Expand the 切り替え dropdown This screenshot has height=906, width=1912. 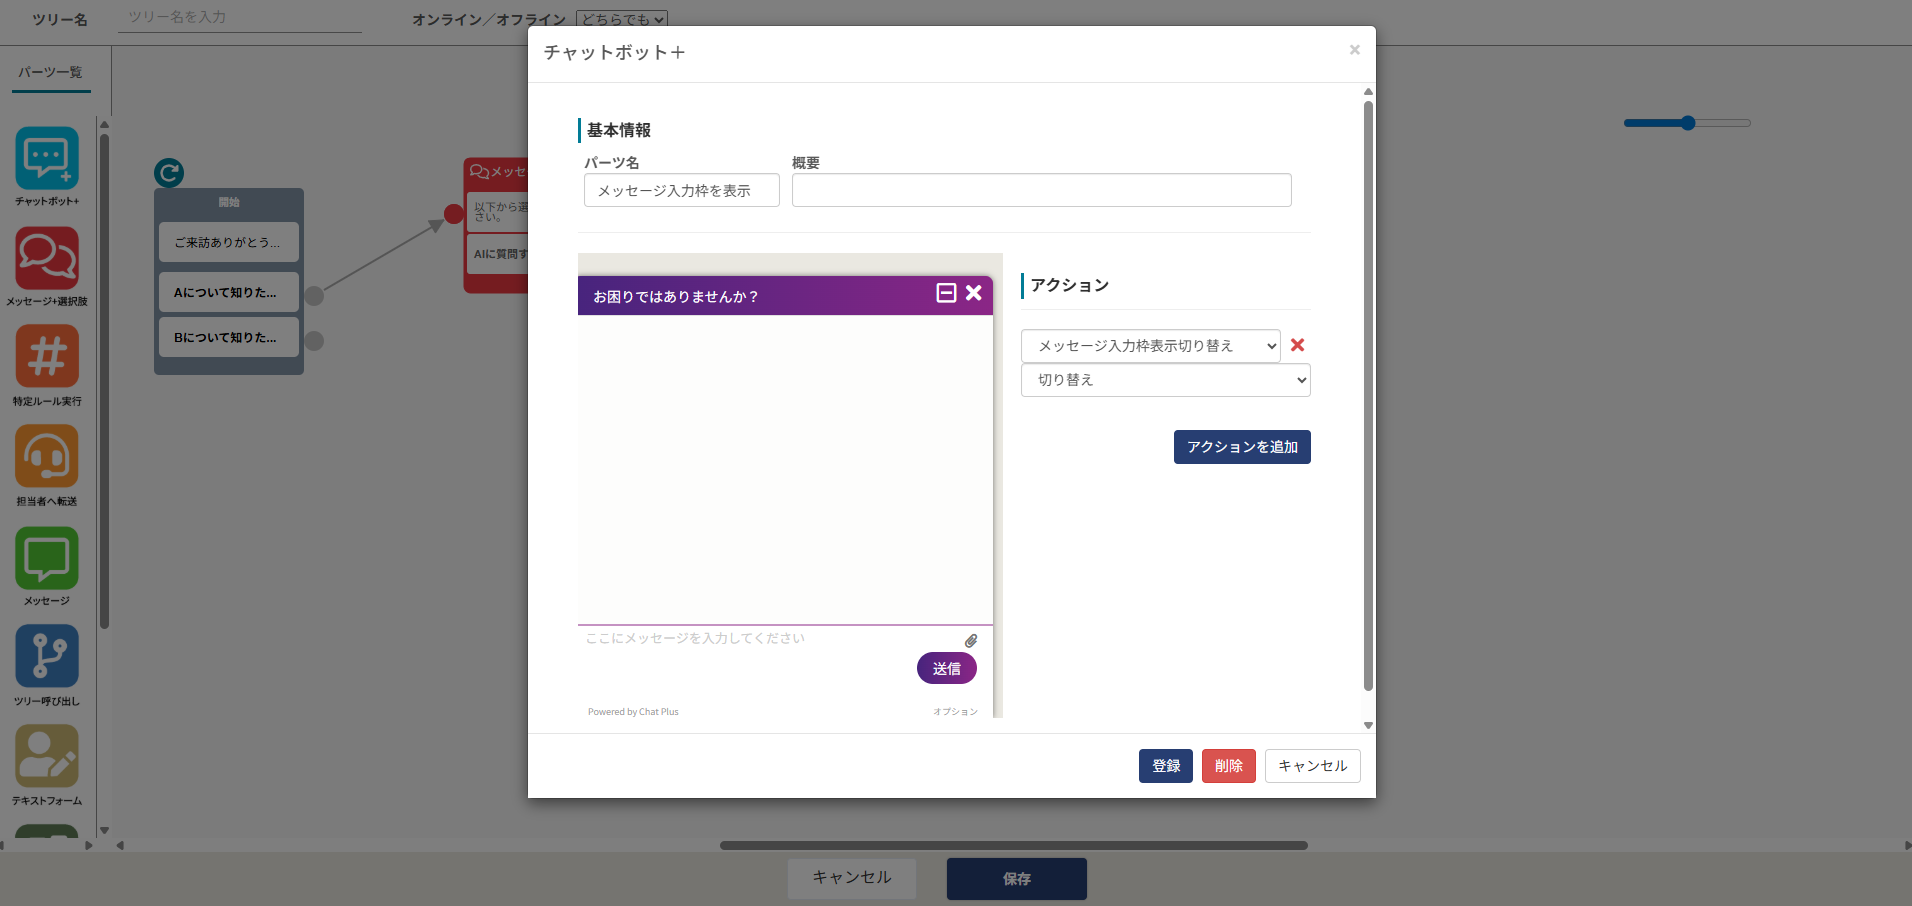(1165, 380)
